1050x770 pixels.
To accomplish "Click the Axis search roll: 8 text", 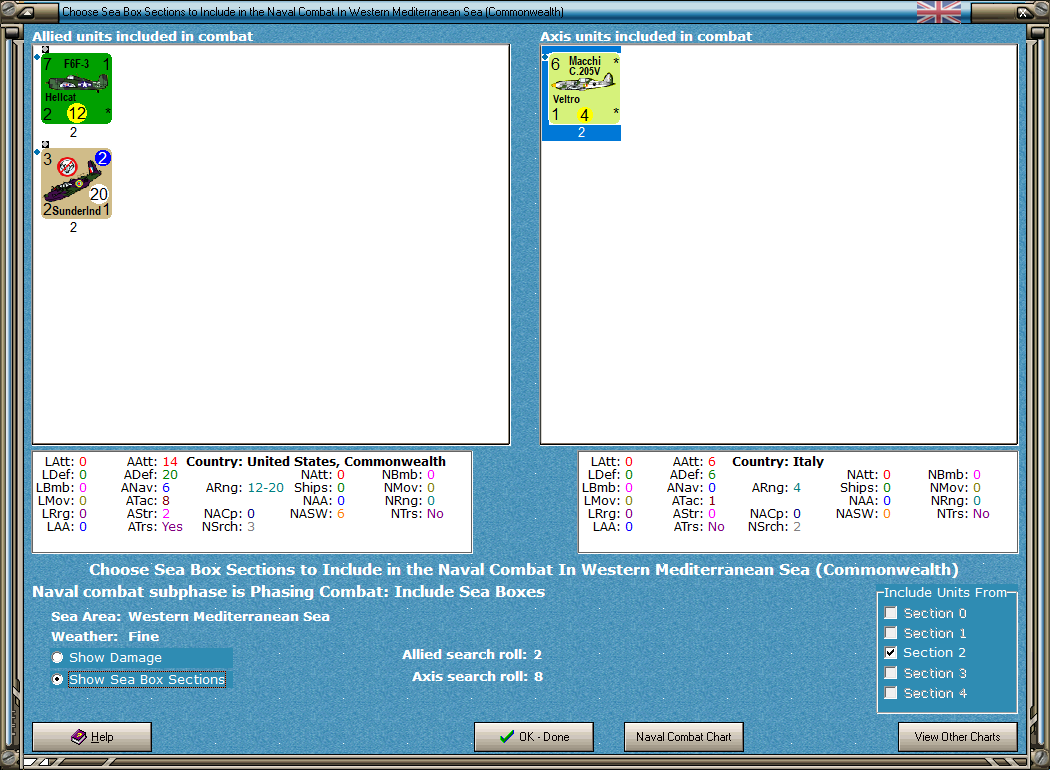I will 477,676.
